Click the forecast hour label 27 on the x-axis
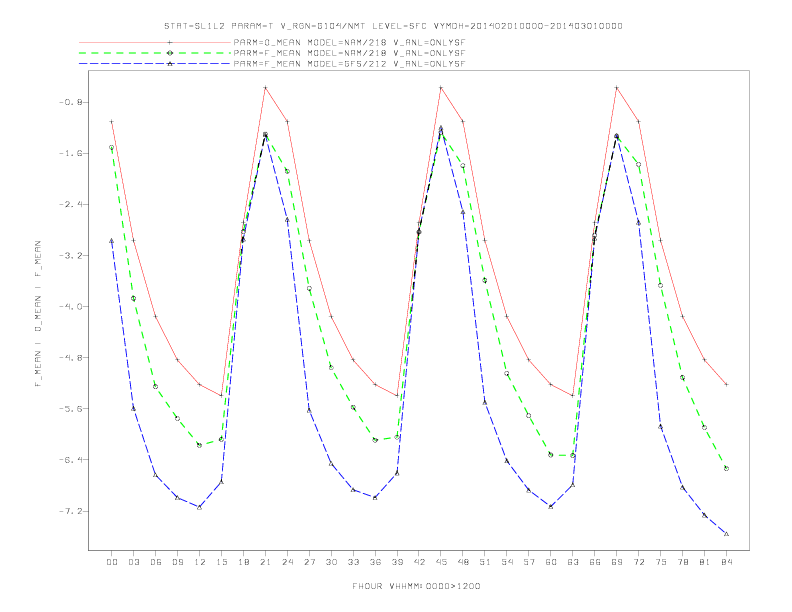Viewport: 792px width, 612px height. pos(309,562)
